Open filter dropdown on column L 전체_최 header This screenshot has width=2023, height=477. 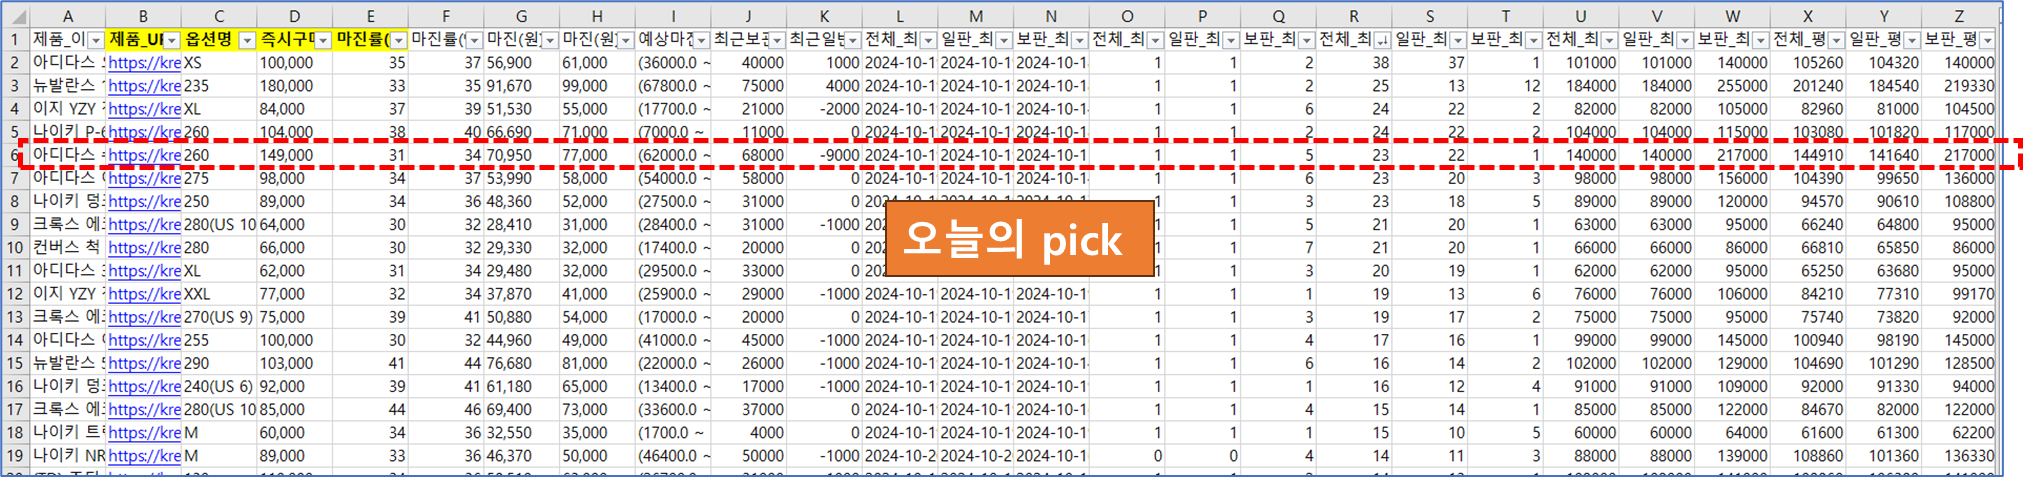point(928,40)
